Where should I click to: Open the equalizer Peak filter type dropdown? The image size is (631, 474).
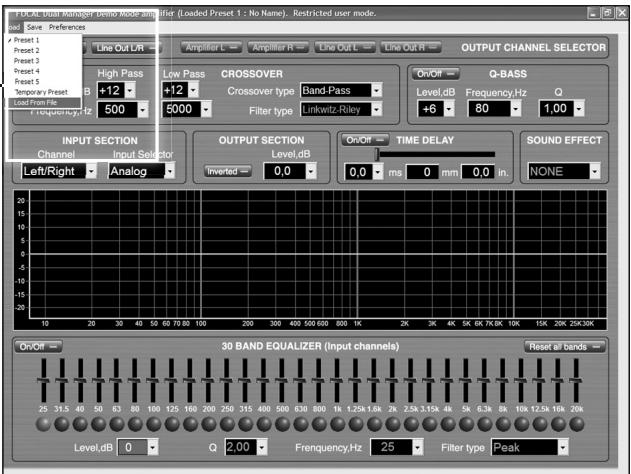click(563, 447)
